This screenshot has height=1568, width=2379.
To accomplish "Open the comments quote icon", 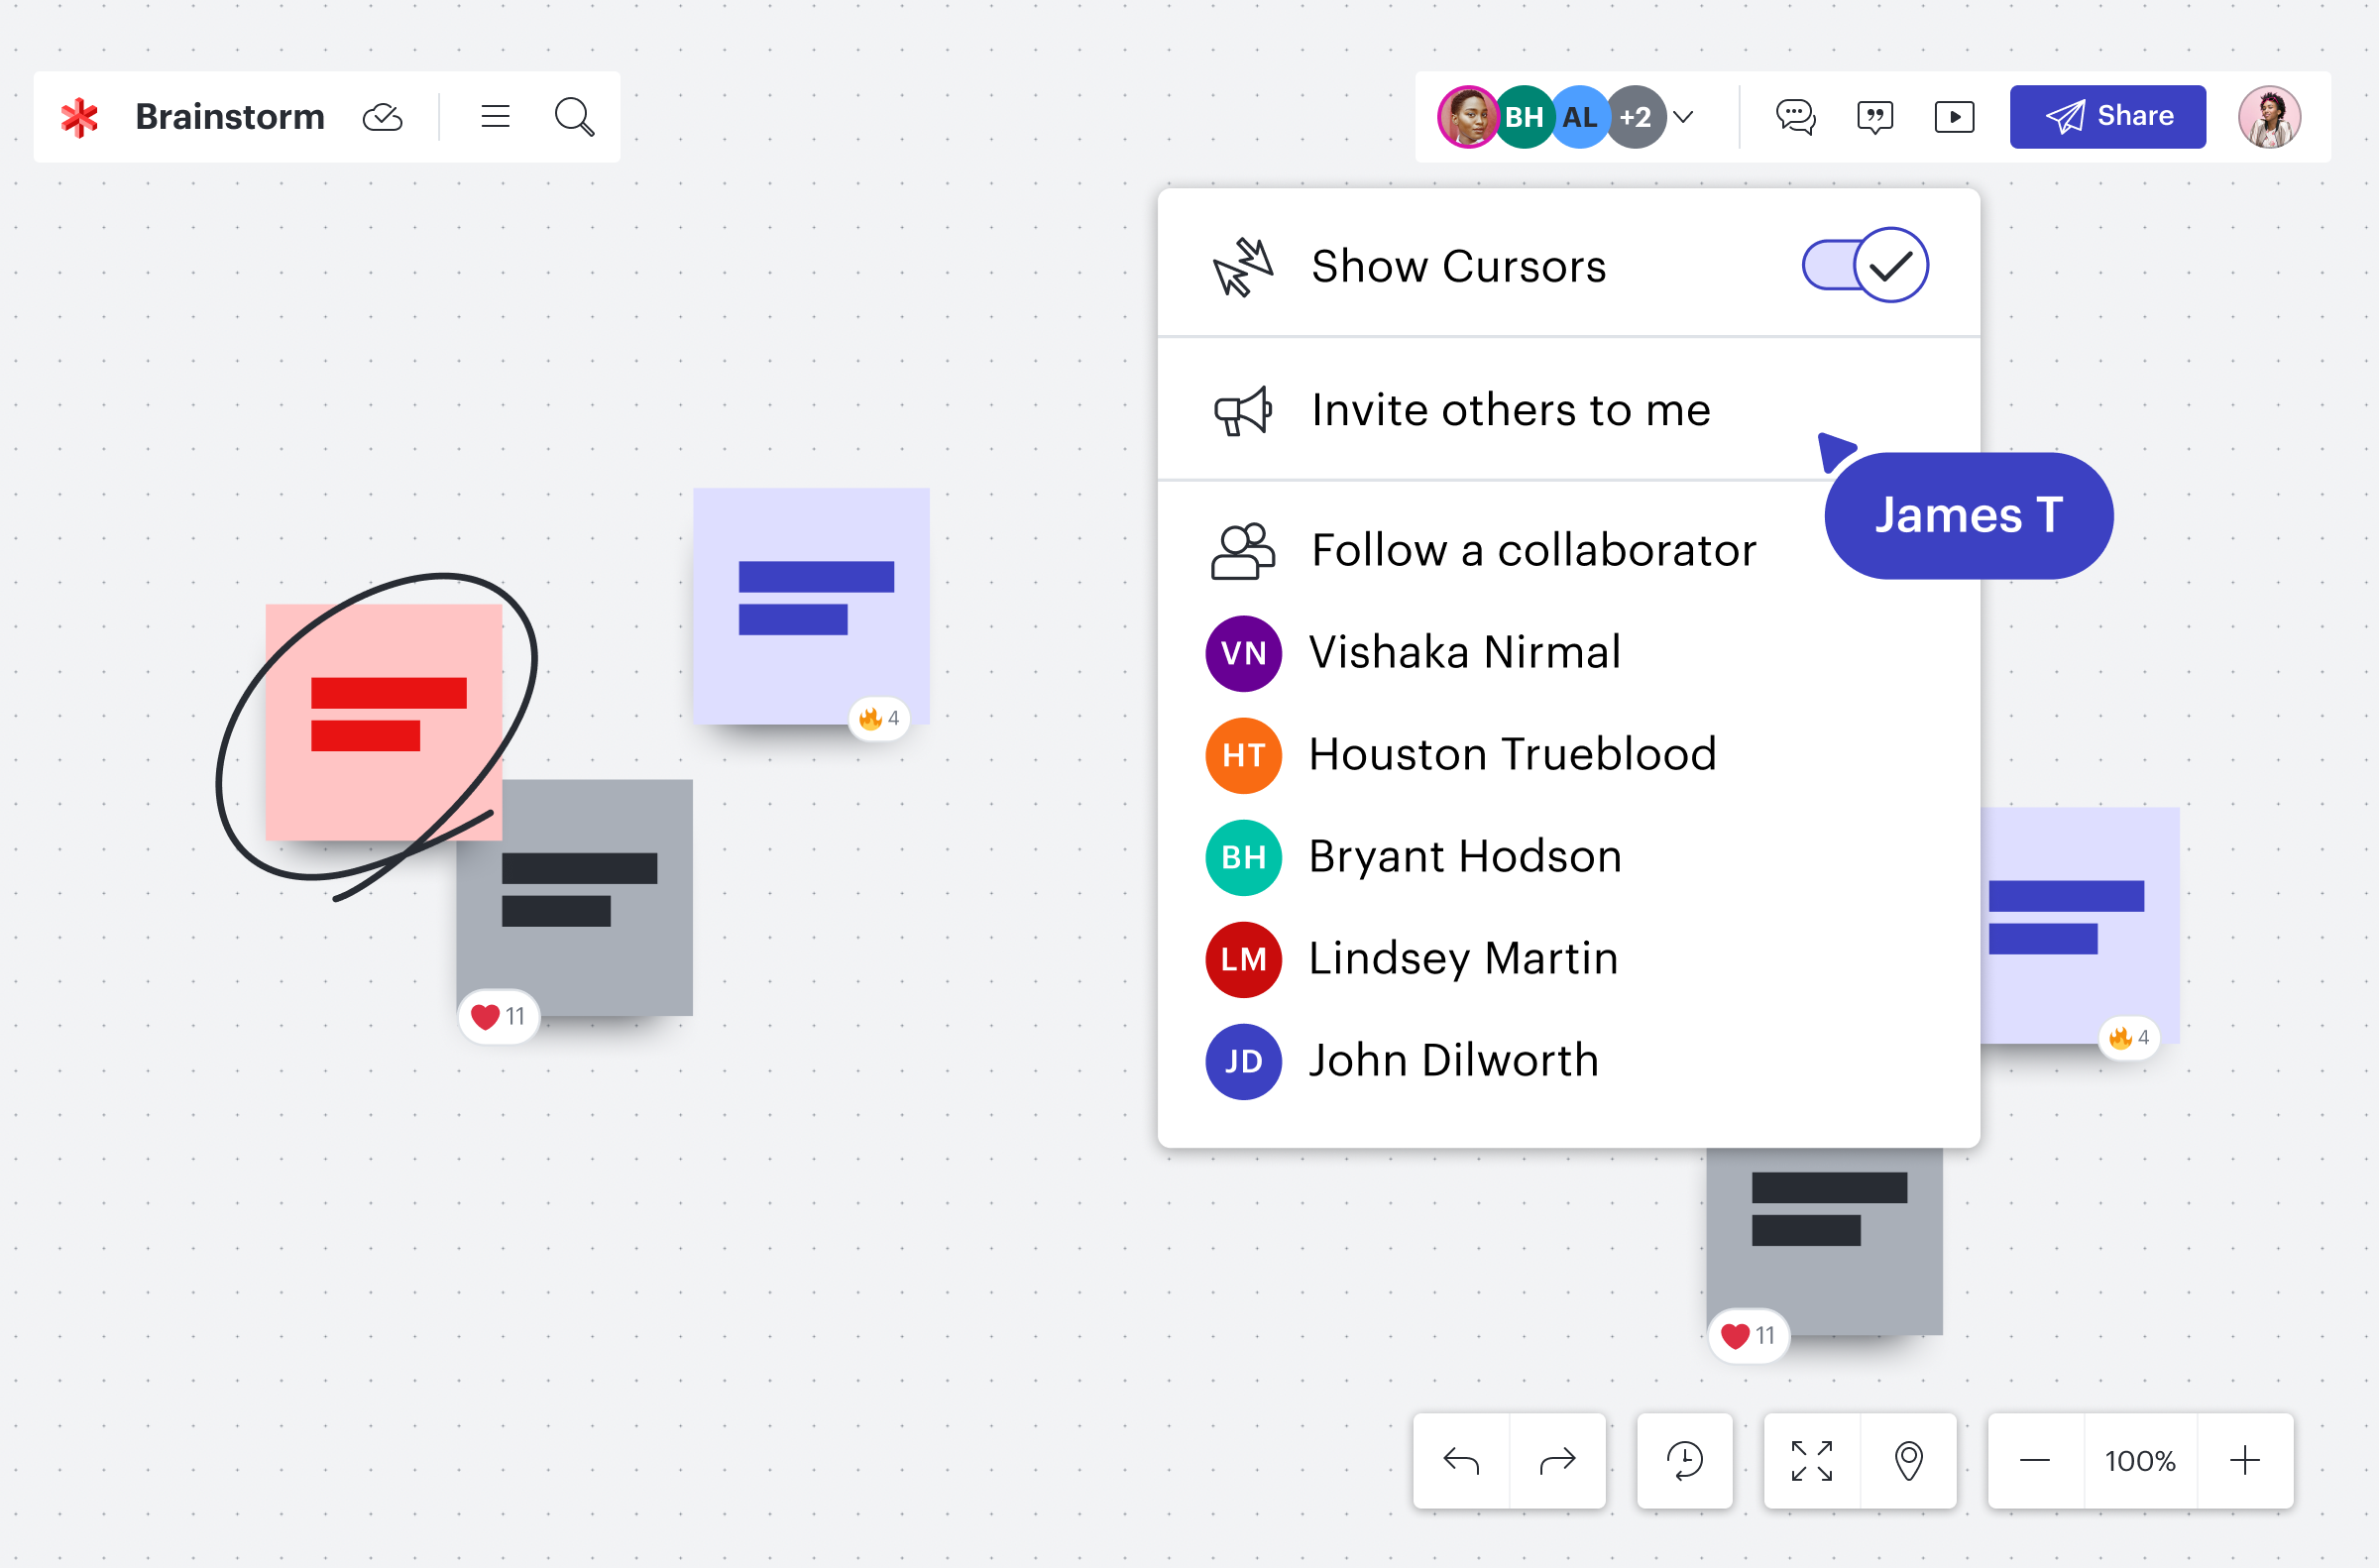I will coord(1874,117).
